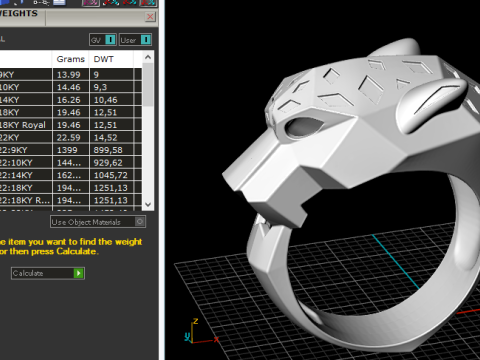Click the 899,58 DWT cell
Viewport: 480px width, 360px height.
coord(111,150)
